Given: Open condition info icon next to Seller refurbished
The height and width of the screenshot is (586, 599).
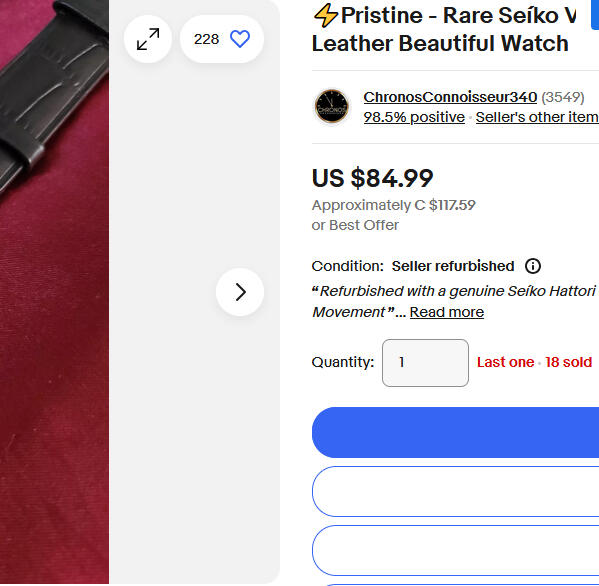Looking at the screenshot, I should tap(533, 266).
